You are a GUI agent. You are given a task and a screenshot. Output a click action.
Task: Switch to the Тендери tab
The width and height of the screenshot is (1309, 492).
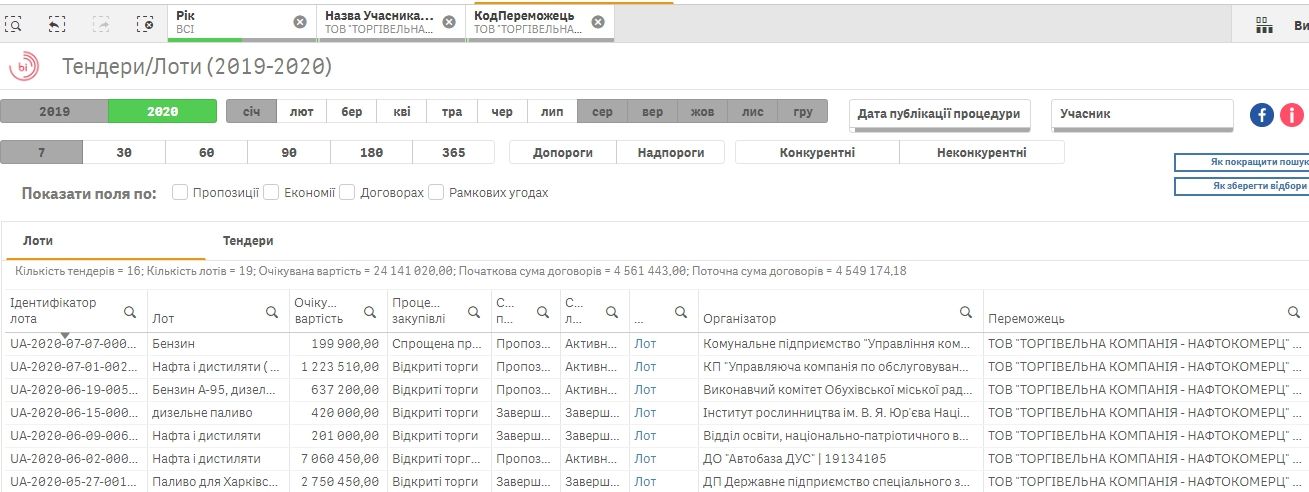pos(248,241)
